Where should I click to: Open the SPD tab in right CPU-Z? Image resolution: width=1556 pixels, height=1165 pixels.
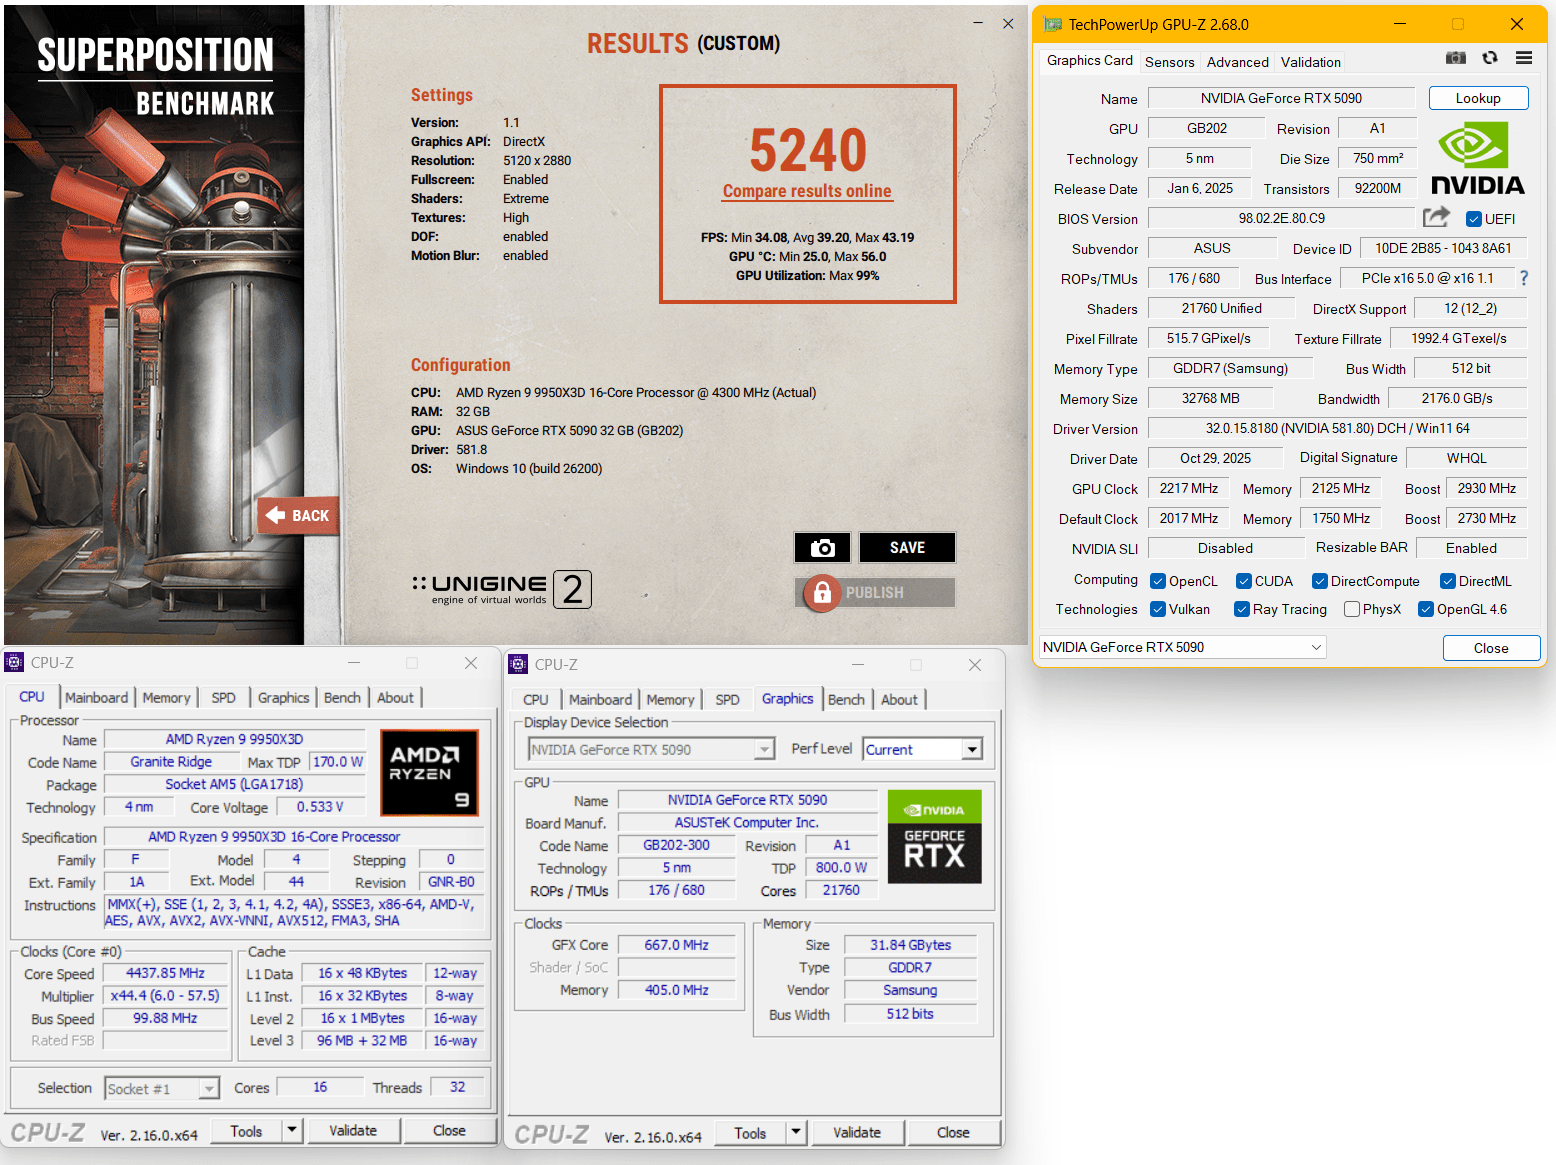click(x=727, y=700)
